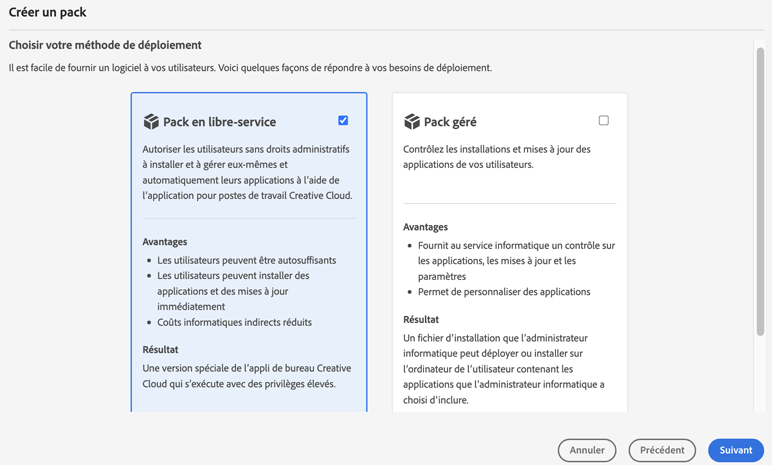This screenshot has height=465, width=772.
Task: Select the Pack en libre-service card title
Action: coord(219,122)
